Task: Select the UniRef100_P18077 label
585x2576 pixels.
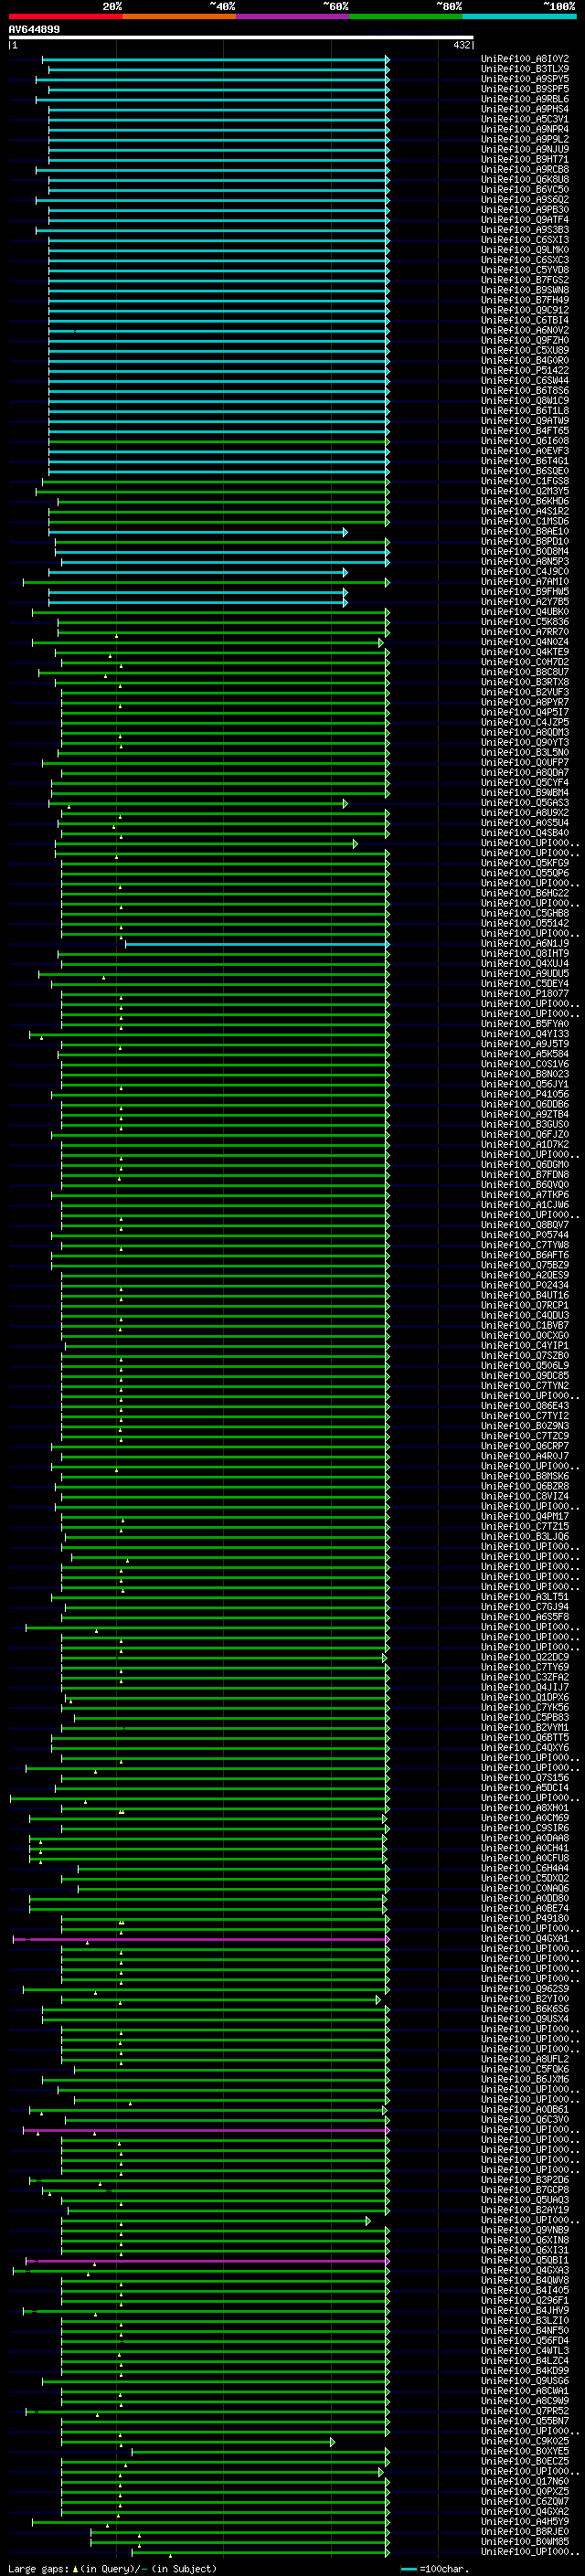Action: click(525, 994)
